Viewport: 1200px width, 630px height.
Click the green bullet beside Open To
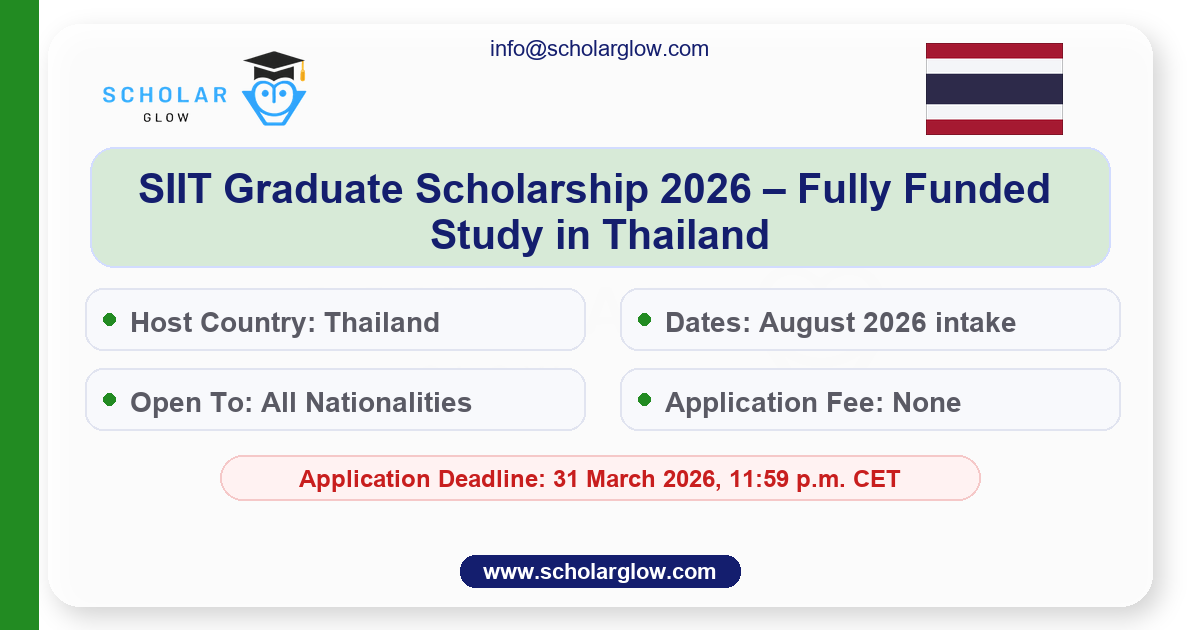coord(110,400)
